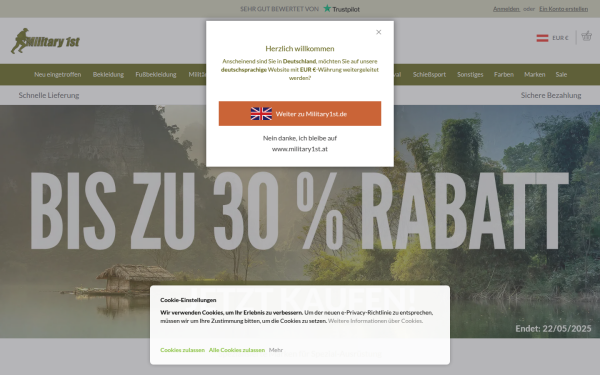Open the Farben menu

504,75
